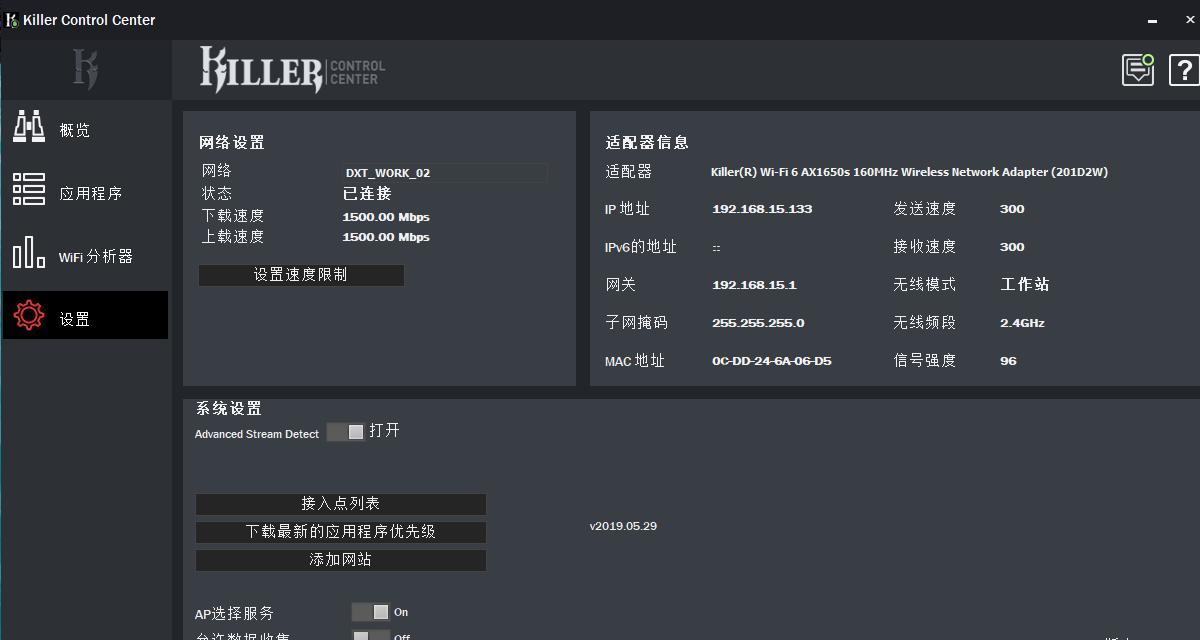The height and width of the screenshot is (640, 1200).
Task: Click the version text v2019.05.29
Action: coord(623,526)
